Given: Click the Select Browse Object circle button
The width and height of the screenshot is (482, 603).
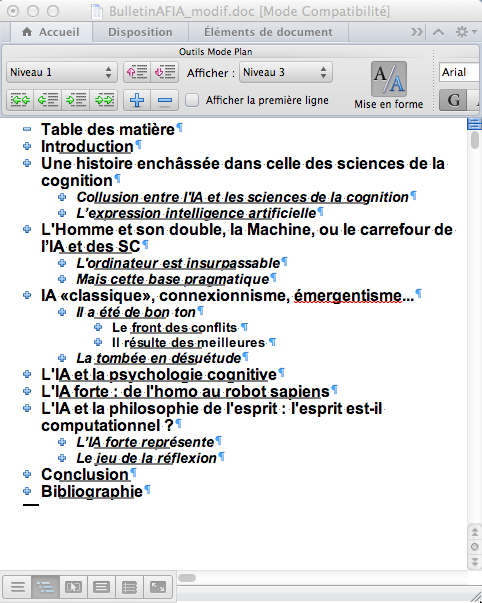Looking at the screenshot, I should (475, 546).
